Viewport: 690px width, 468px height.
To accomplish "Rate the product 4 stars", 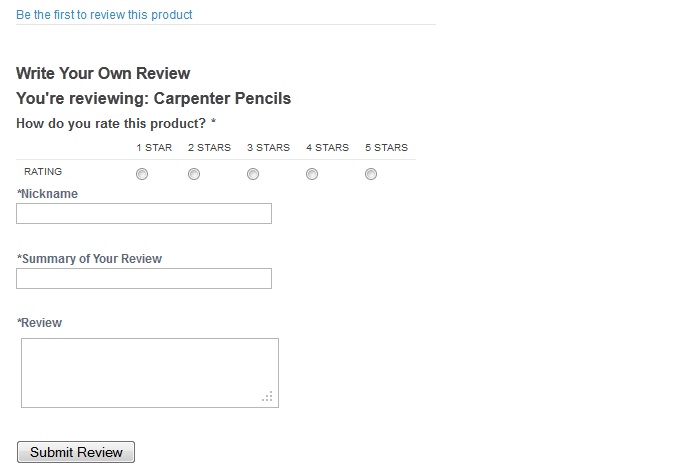I will click(x=312, y=174).
